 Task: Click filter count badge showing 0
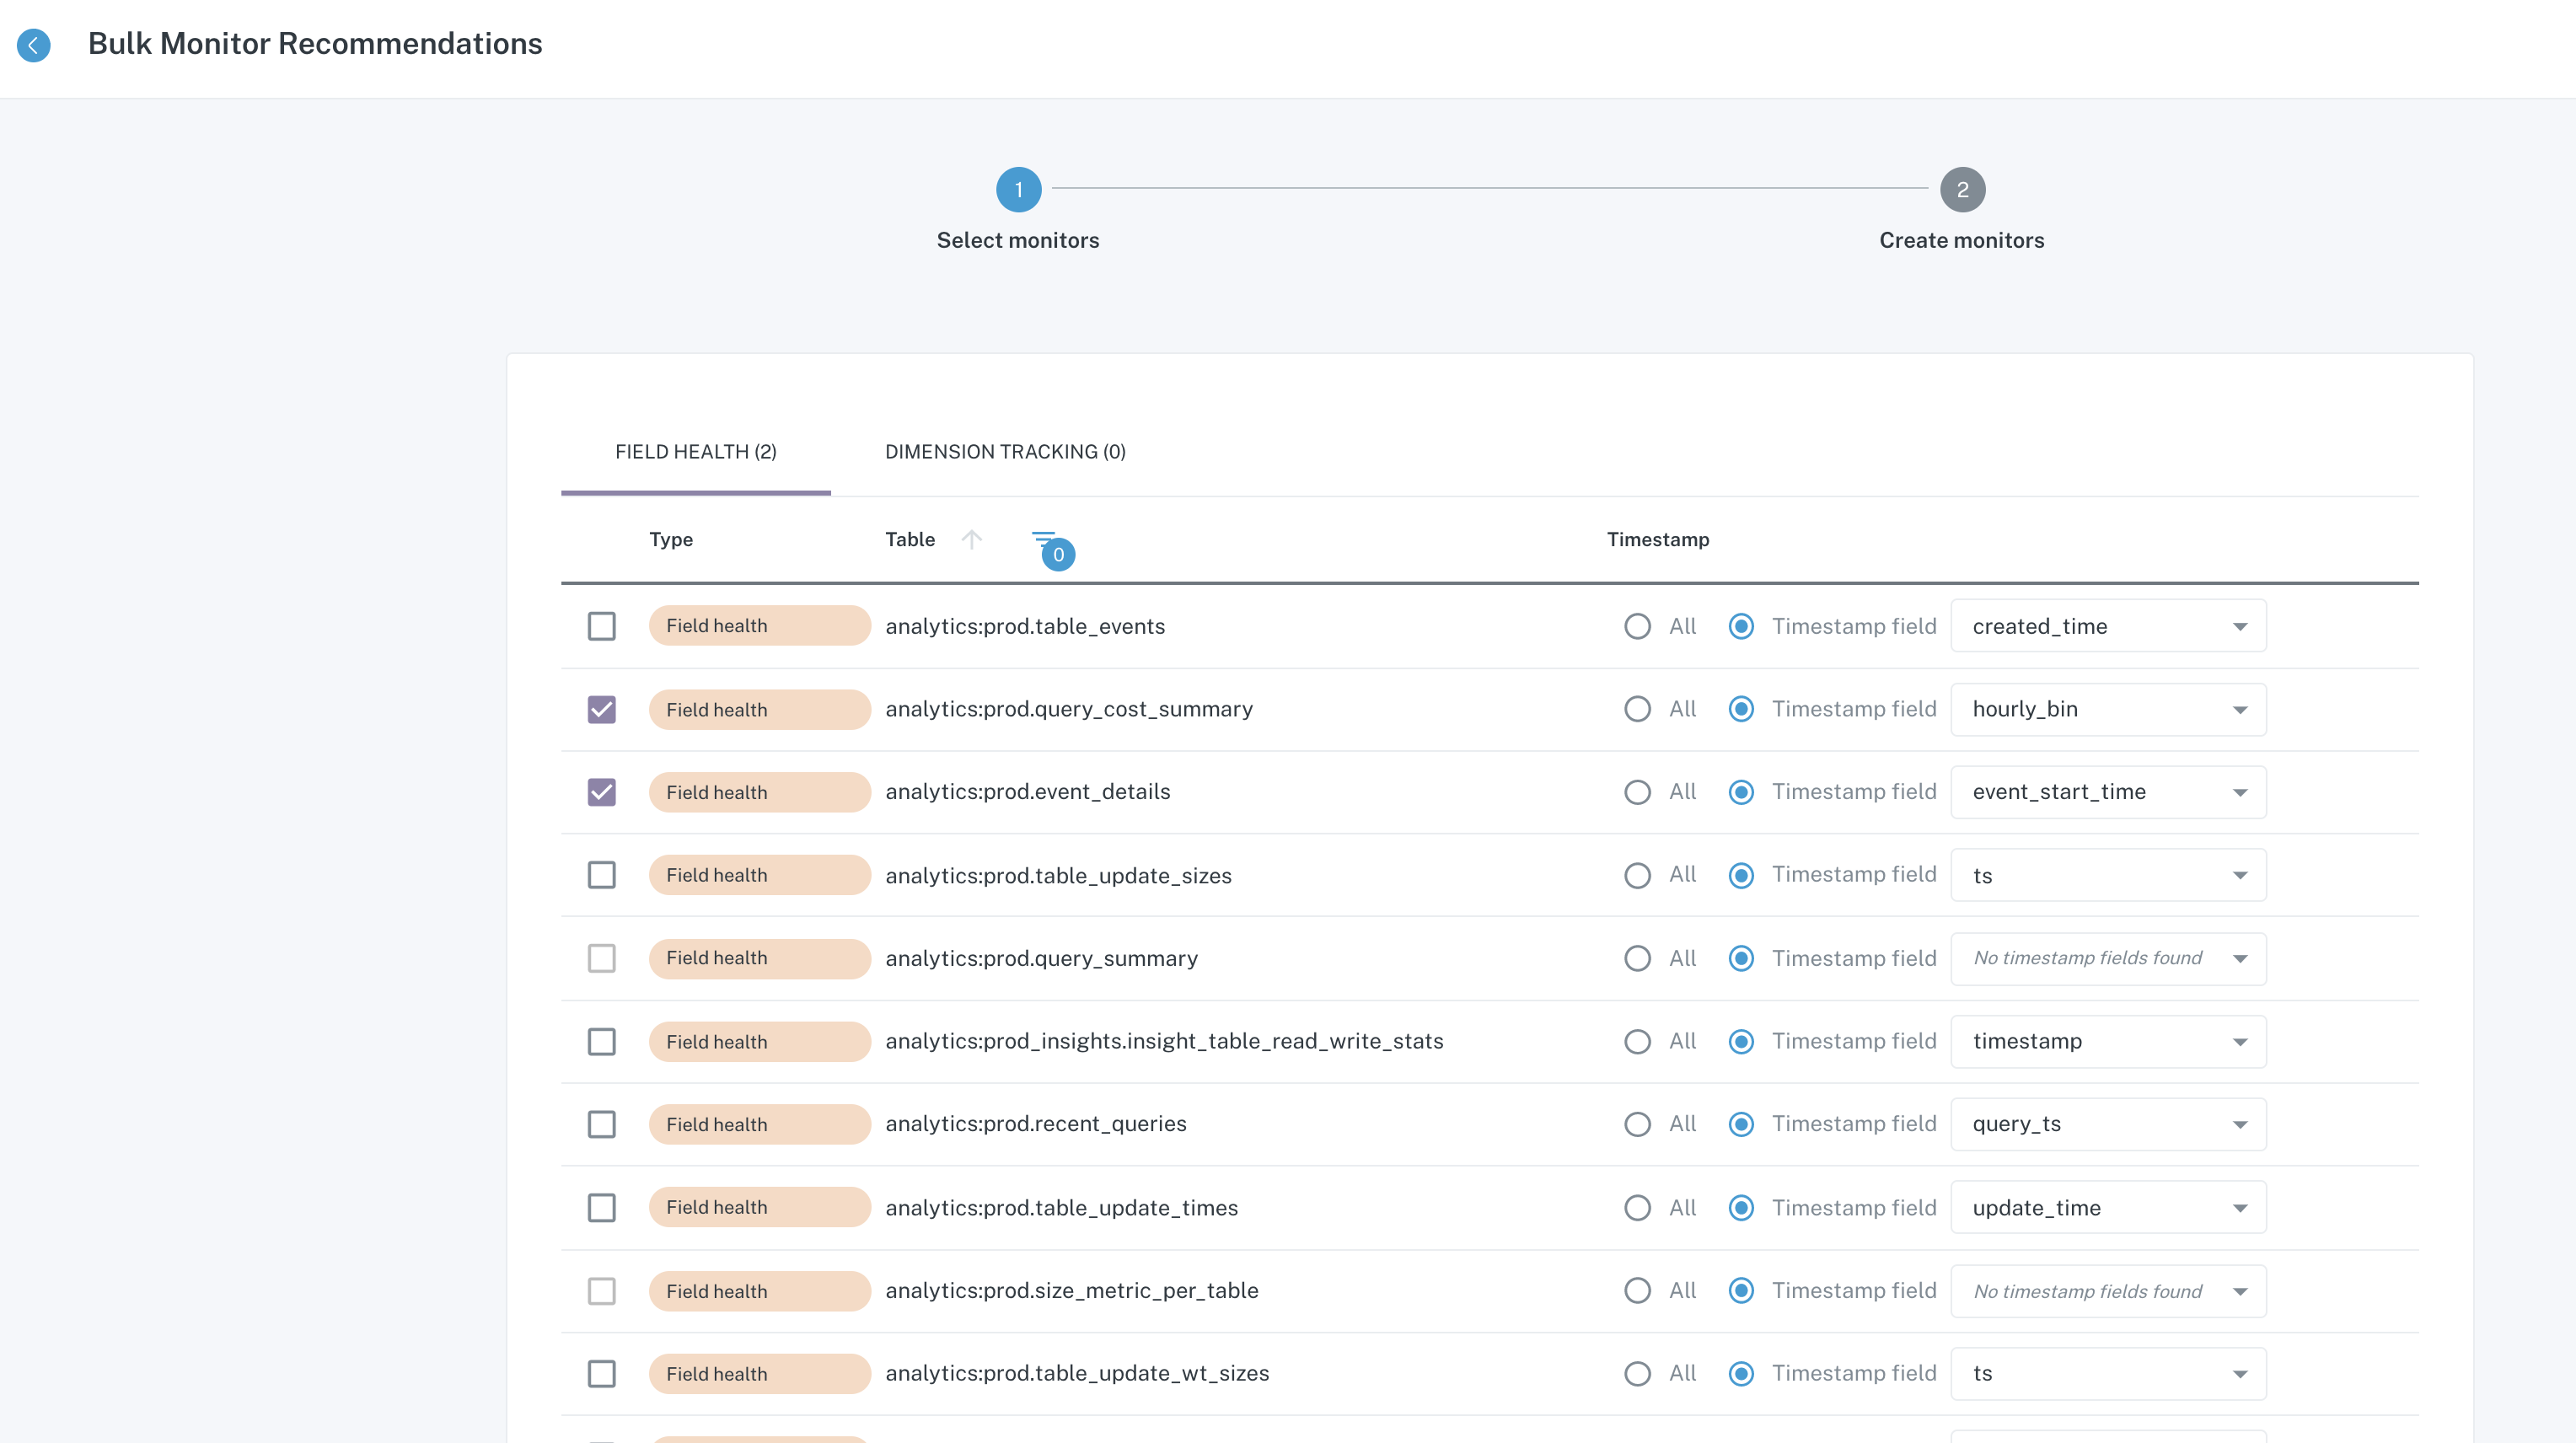[1058, 555]
